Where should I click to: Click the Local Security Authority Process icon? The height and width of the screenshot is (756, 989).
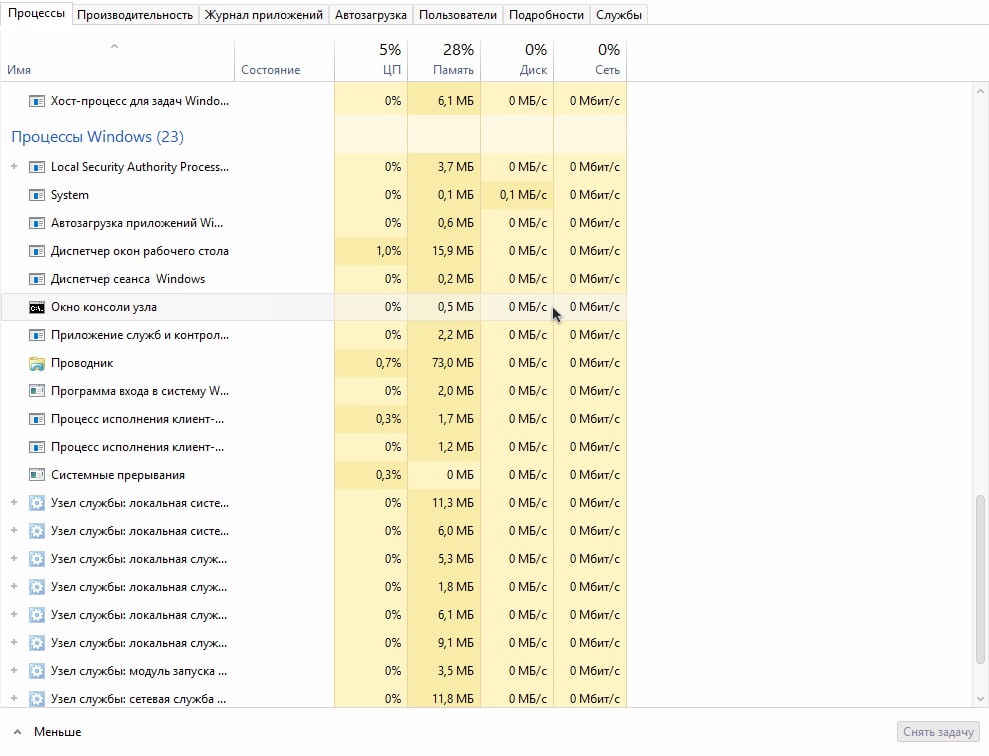click(37, 167)
